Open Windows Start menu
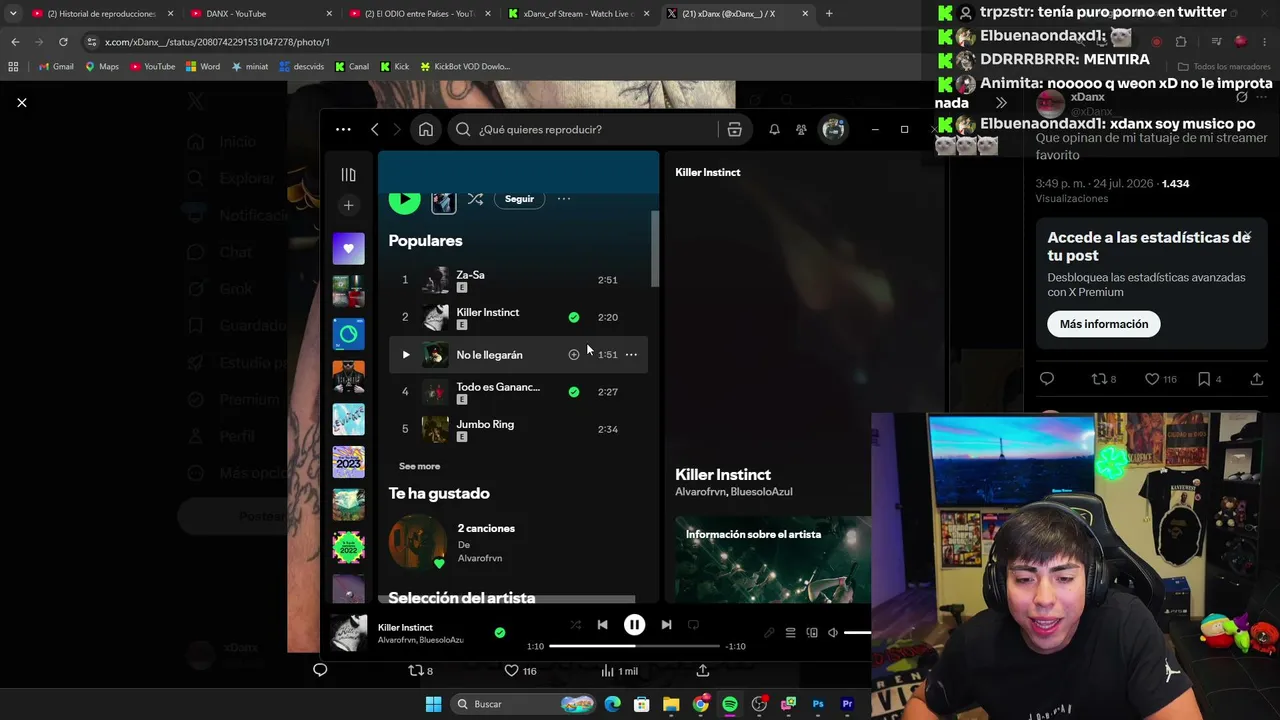Screen dimensions: 1280x720 click(433, 704)
